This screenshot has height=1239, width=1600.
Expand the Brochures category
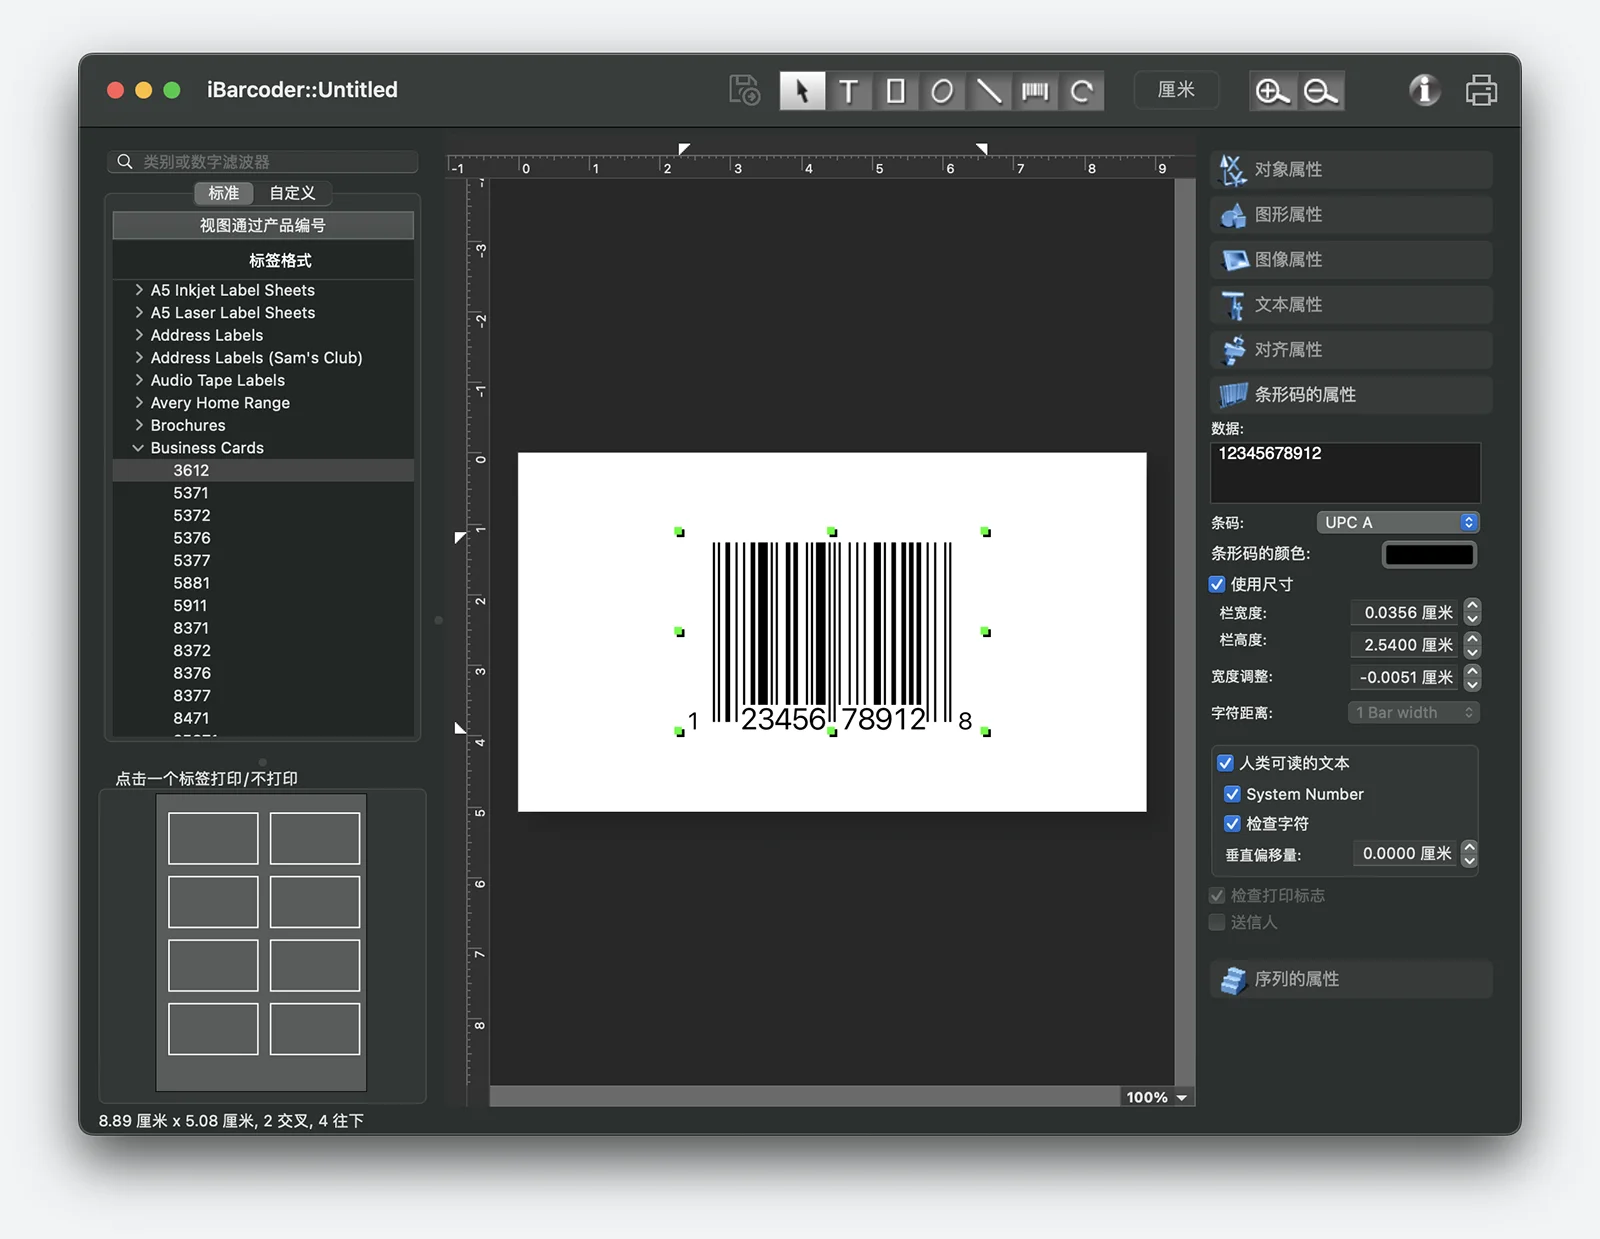pos(139,425)
